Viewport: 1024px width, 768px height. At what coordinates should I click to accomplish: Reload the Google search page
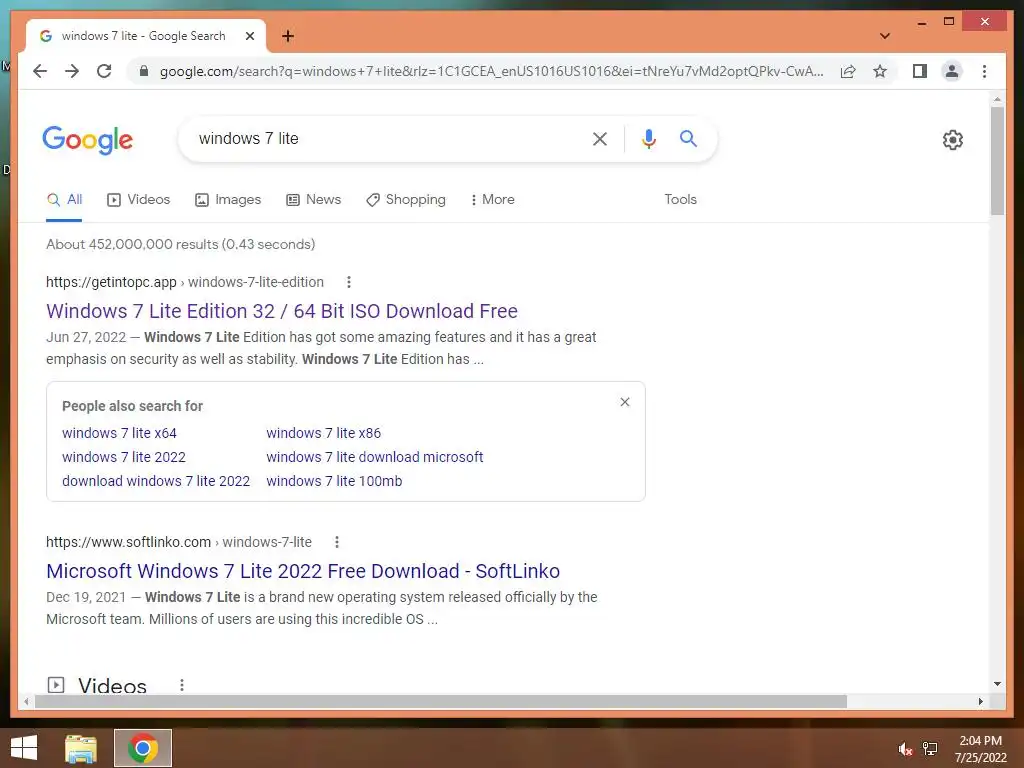[x=104, y=71]
